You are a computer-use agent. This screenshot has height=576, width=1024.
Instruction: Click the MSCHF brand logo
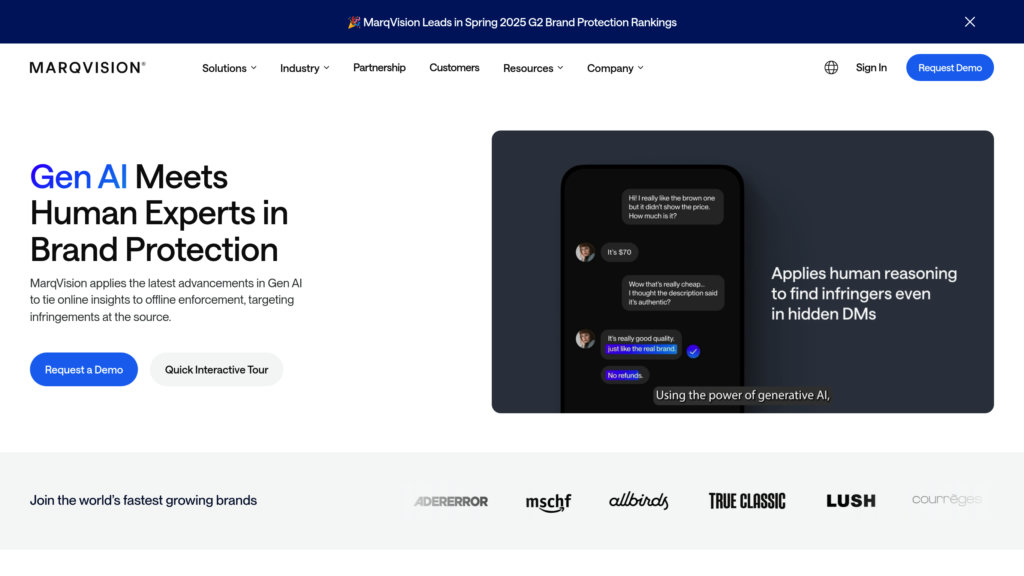tap(548, 501)
